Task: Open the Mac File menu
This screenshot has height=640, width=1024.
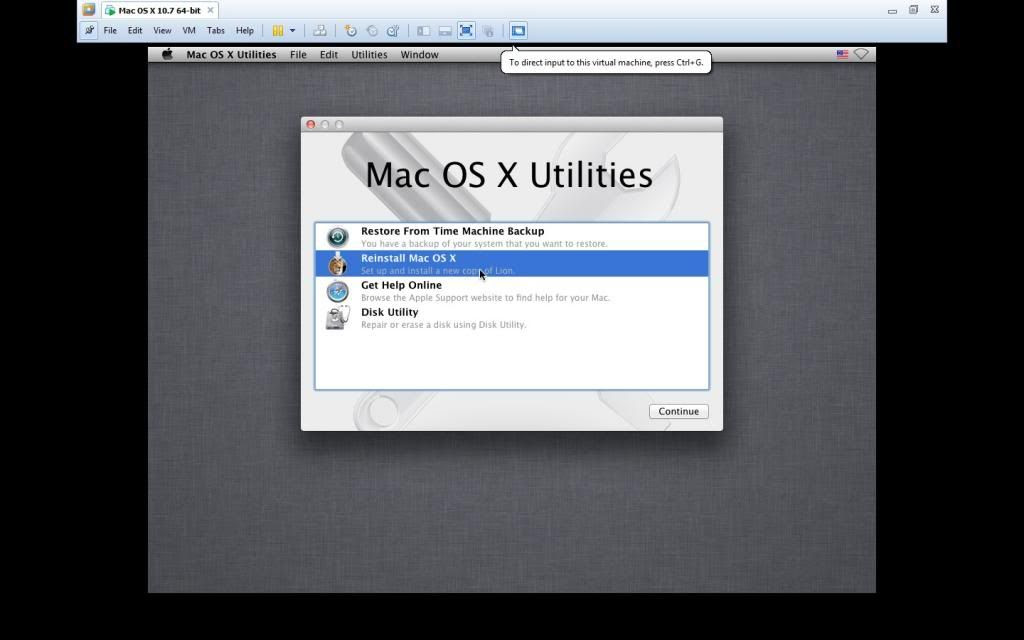Action: [298, 55]
